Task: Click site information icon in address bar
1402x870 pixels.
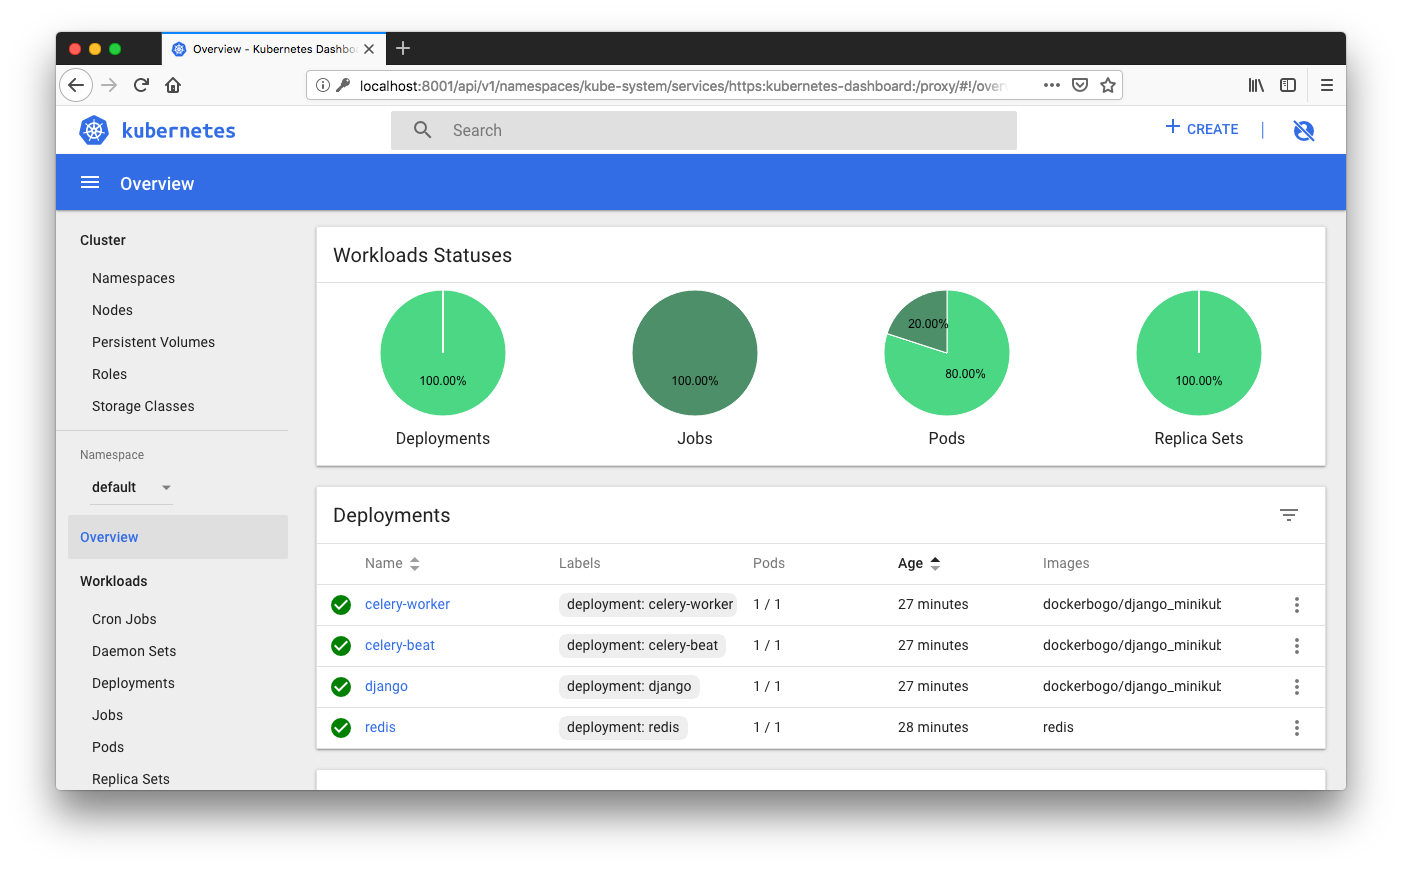Action: (322, 85)
